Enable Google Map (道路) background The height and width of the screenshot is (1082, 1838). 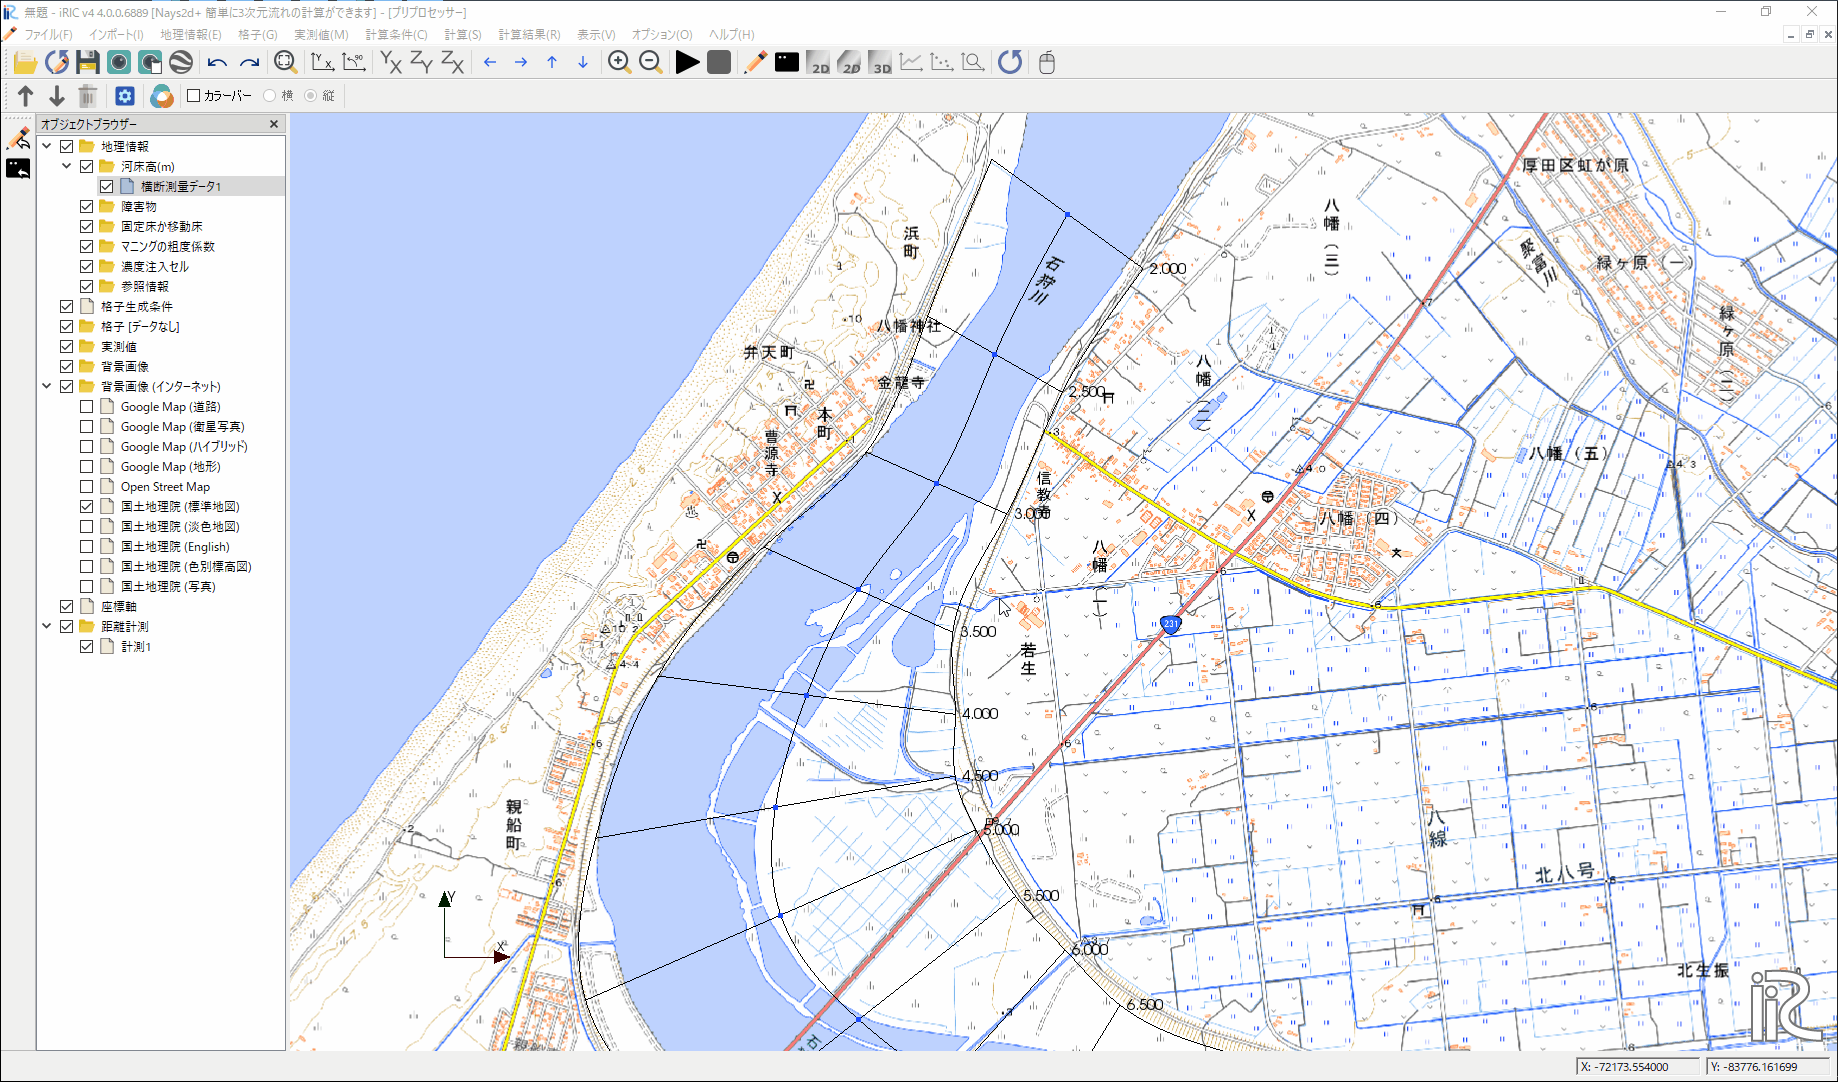[x=87, y=406]
